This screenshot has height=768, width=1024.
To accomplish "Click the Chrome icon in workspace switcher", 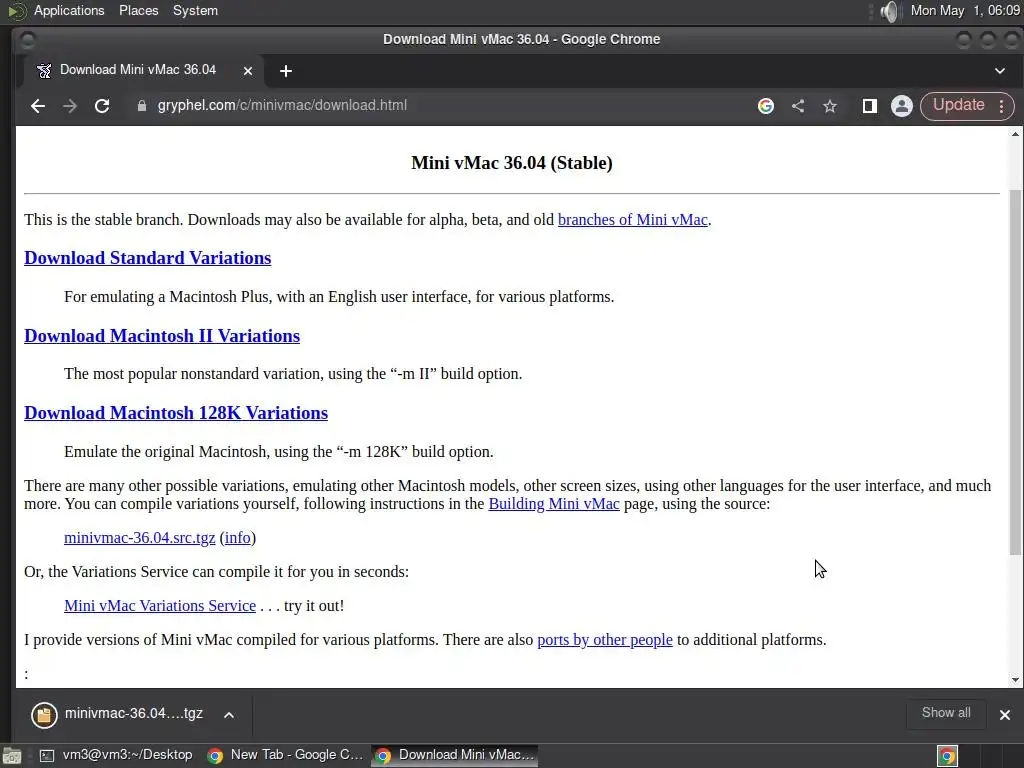I will point(947,756).
